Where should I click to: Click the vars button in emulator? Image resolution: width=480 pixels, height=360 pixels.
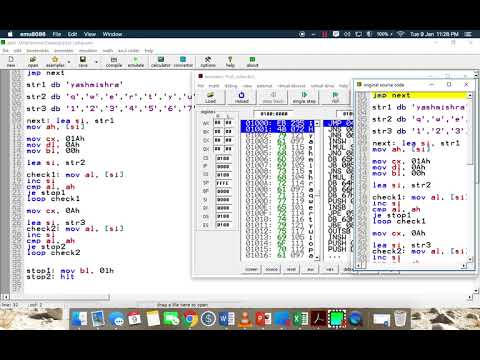[x=330, y=269]
